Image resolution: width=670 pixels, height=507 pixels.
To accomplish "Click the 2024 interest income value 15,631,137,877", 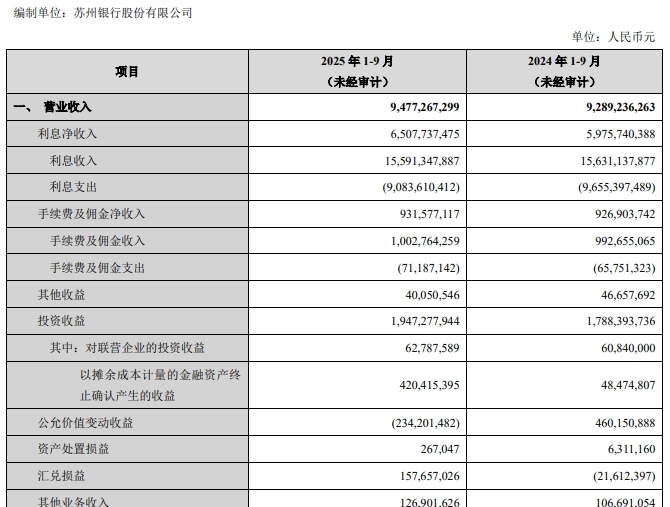I will tap(606, 160).
